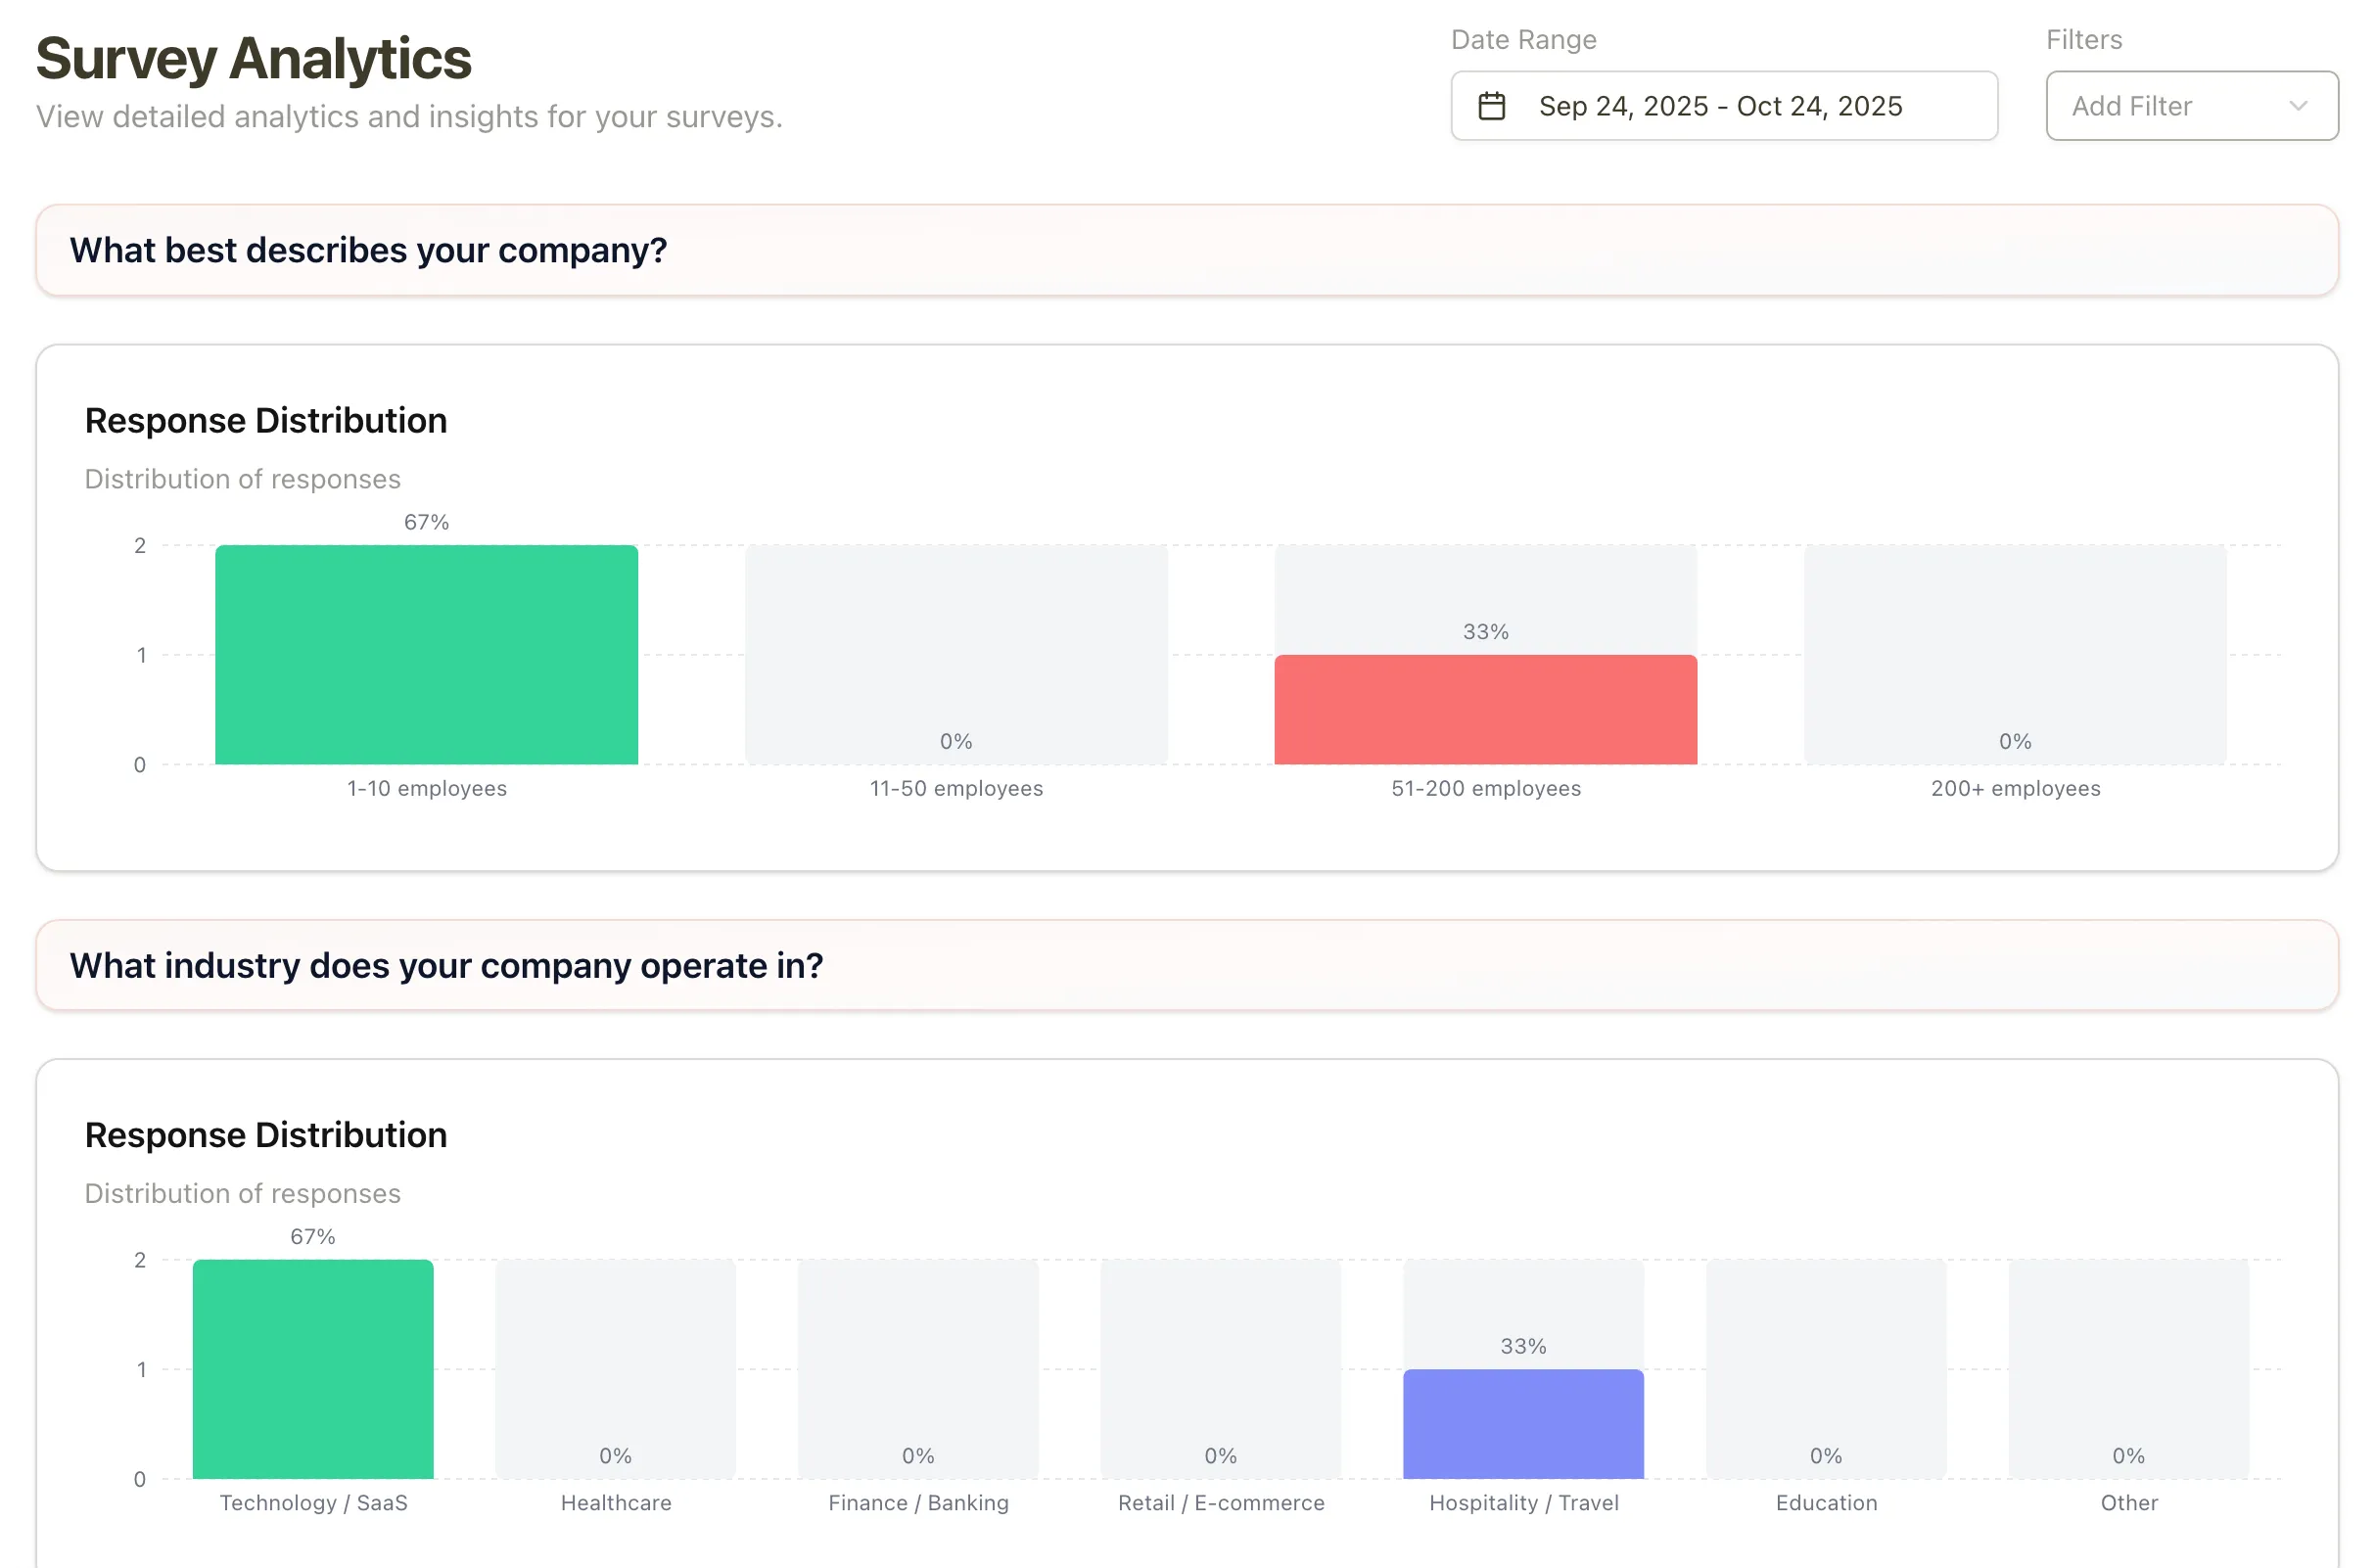Click the Response Distribution heading
The image size is (2375, 1568).
[265, 420]
